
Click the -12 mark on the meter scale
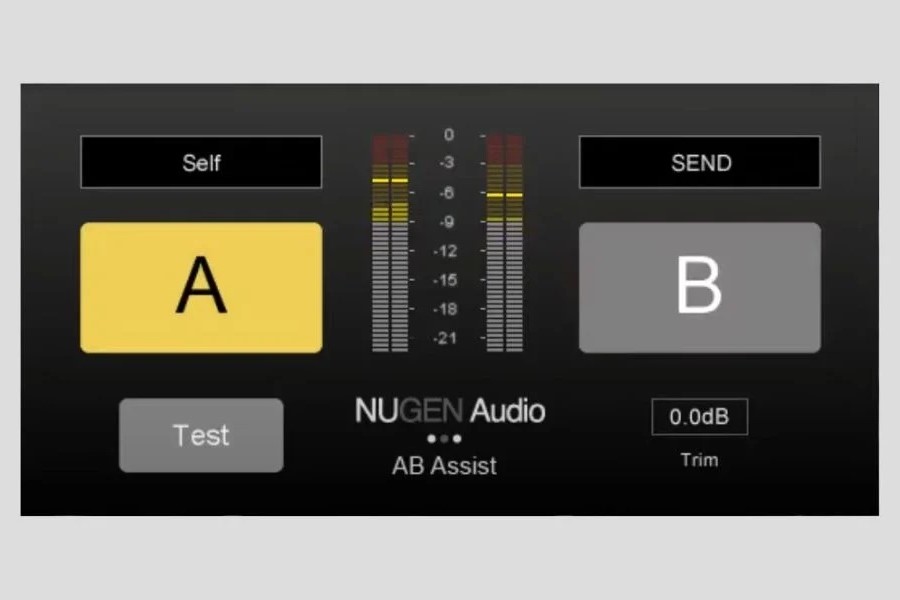446,250
